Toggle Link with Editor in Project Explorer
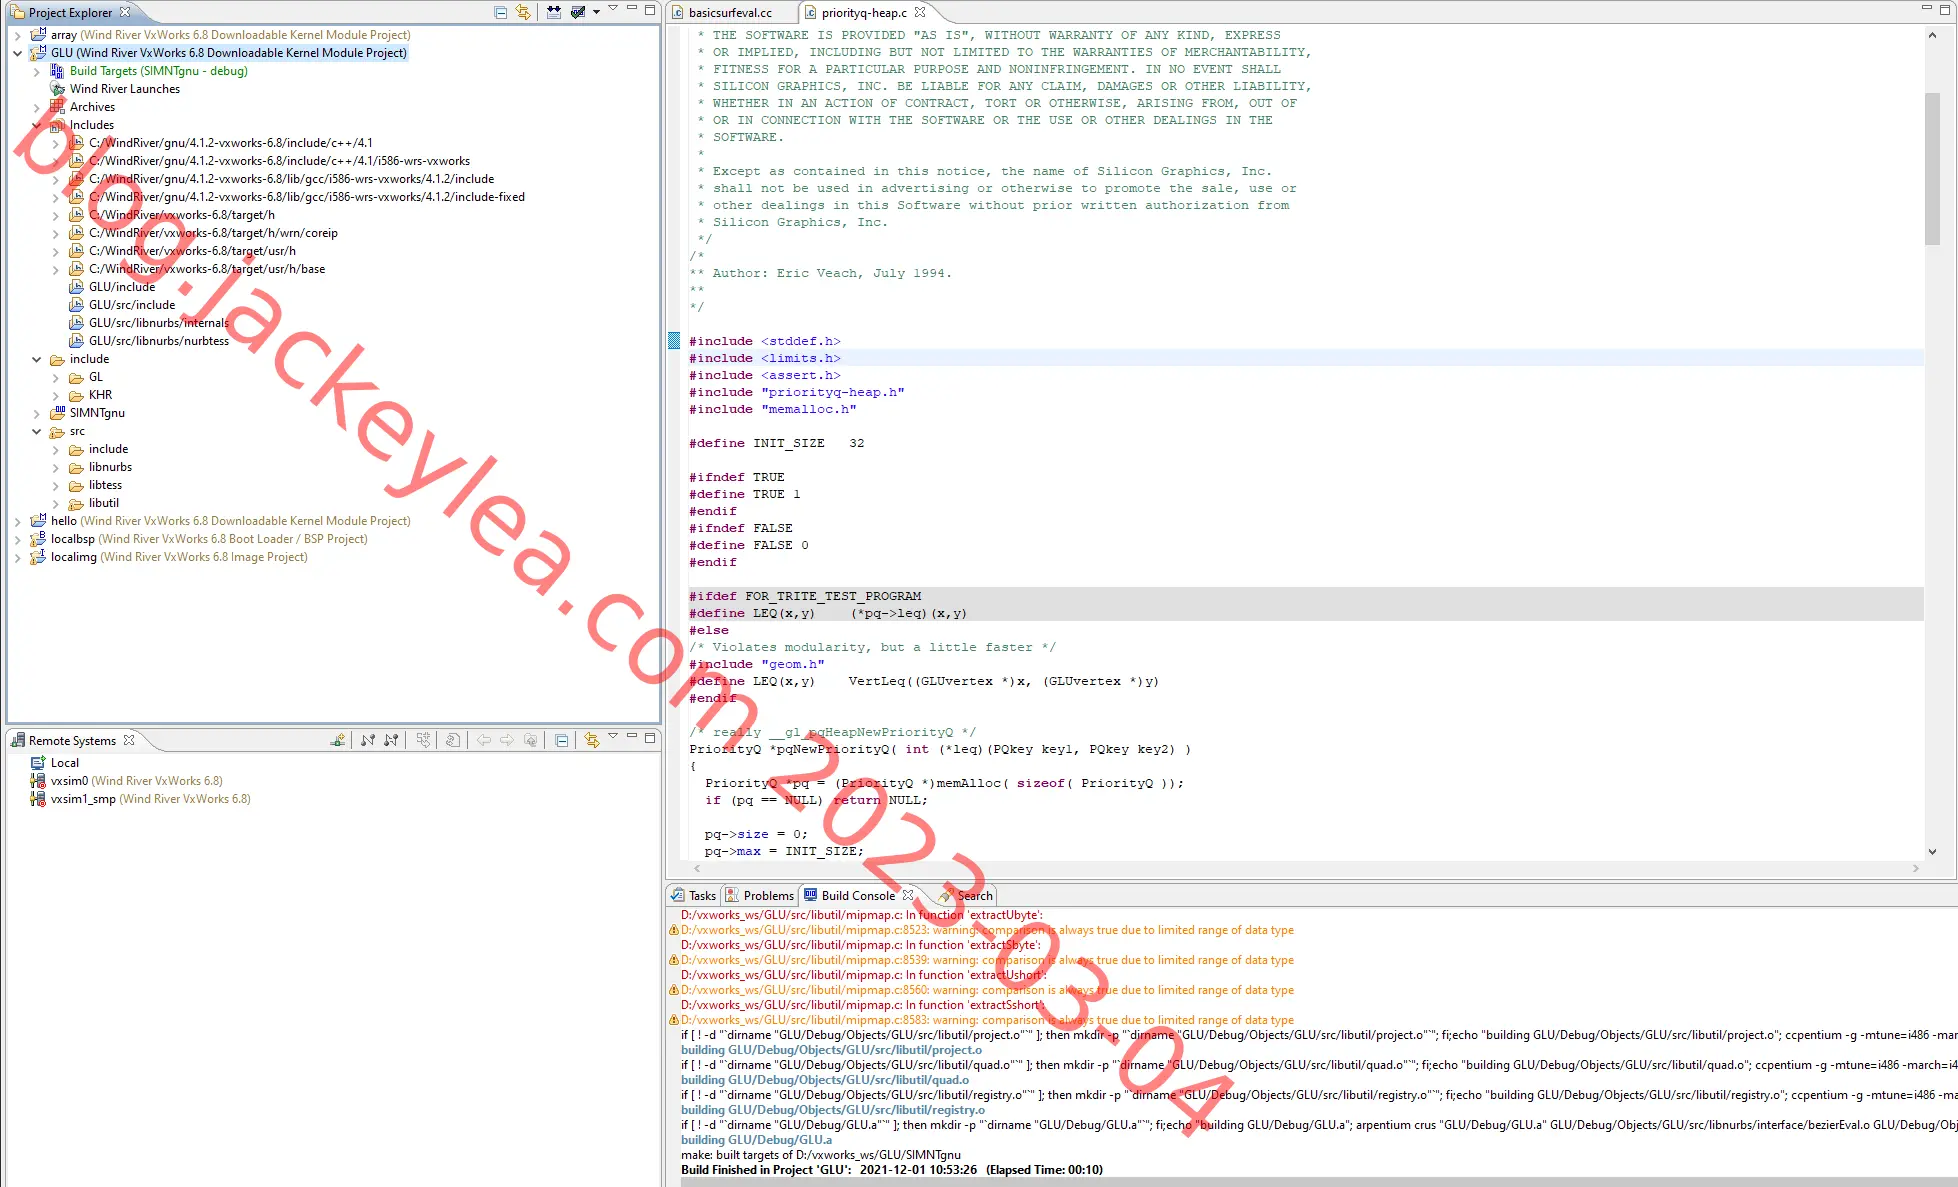Screen dimensions: 1958x1187 pos(523,12)
